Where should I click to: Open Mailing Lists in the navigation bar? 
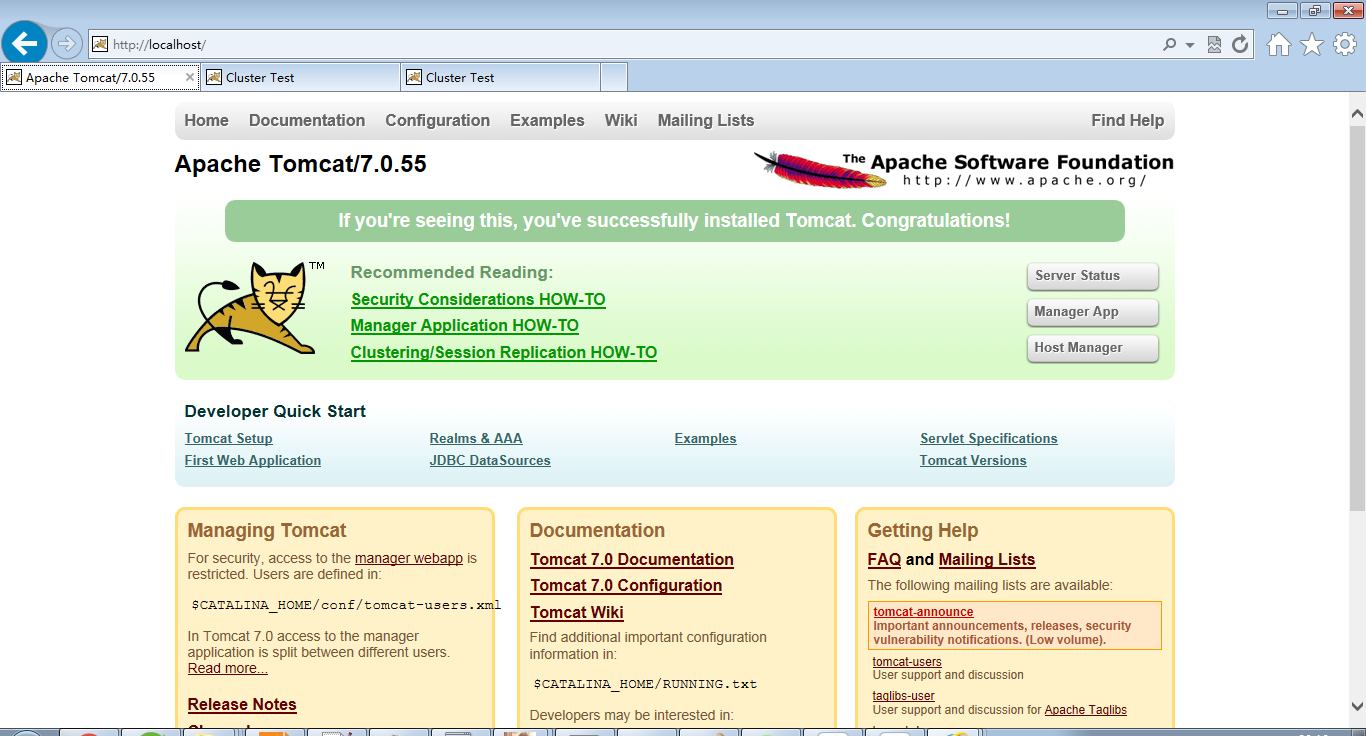click(706, 120)
